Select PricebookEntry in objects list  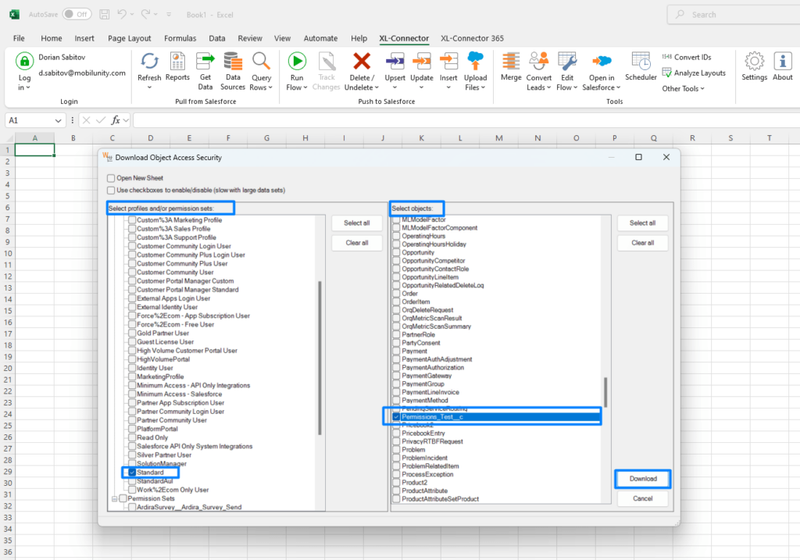pyautogui.click(x=423, y=433)
